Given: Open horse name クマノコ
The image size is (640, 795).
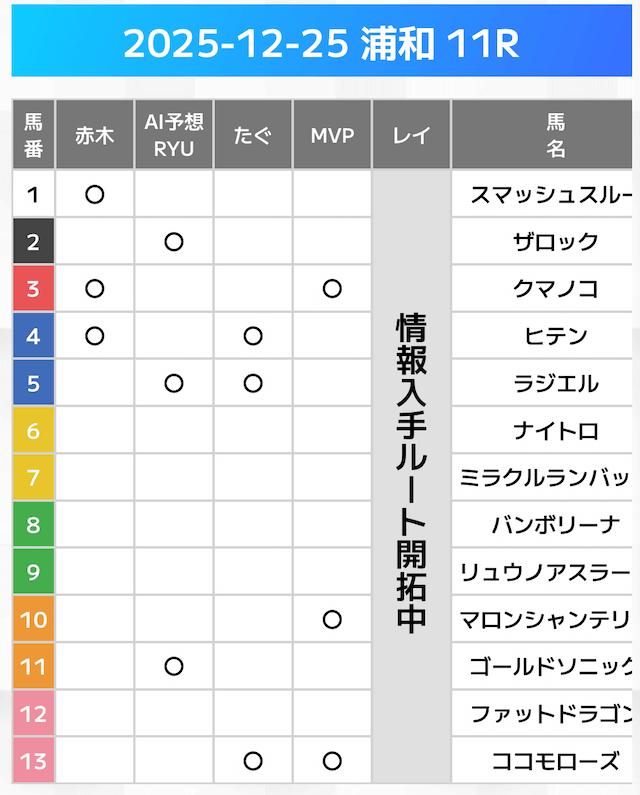Looking at the screenshot, I should 555,289.
